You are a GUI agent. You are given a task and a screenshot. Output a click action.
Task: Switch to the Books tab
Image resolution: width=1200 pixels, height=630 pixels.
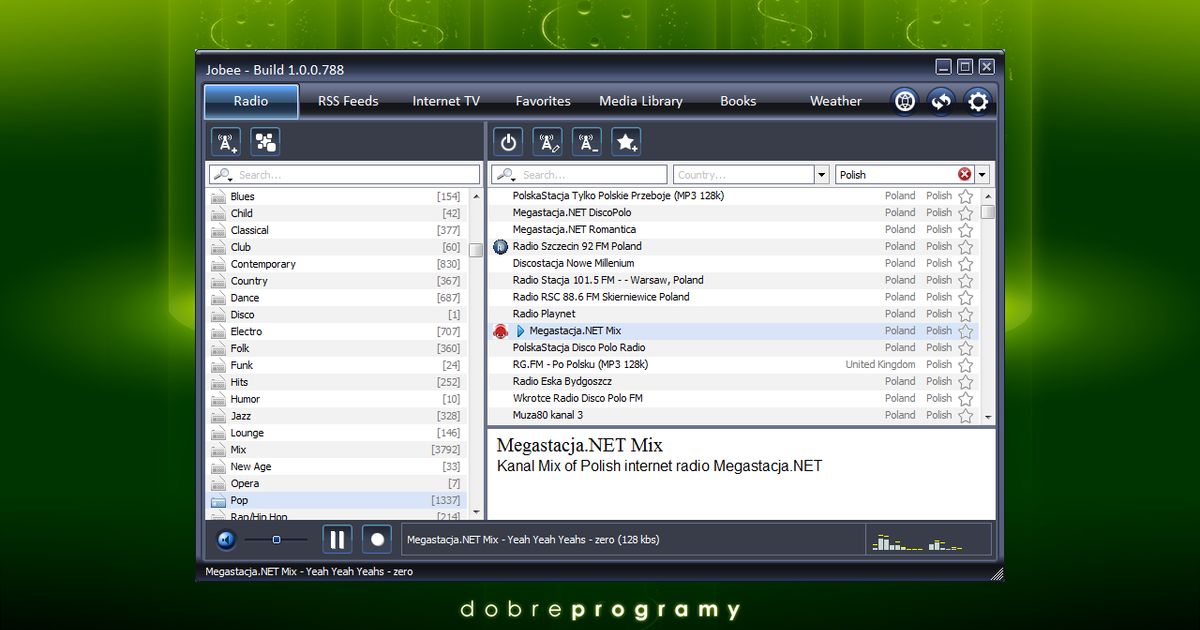pyautogui.click(x=738, y=101)
